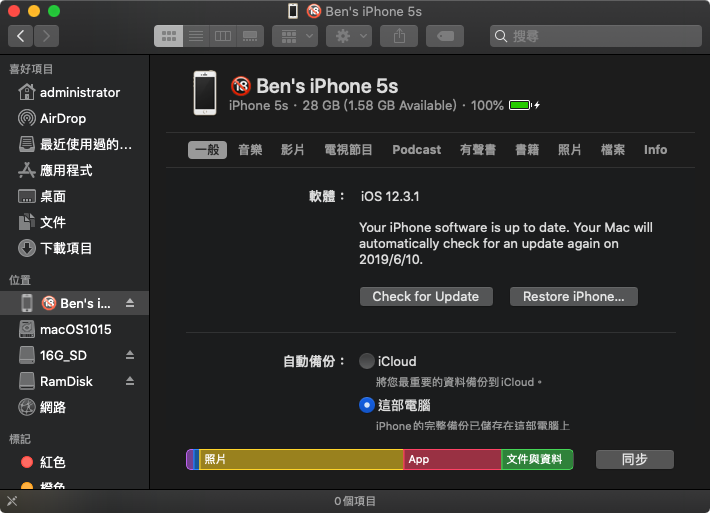Open macOS1015 disk in sidebar
This screenshot has height=513, width=710.
(x=75, y=329)
